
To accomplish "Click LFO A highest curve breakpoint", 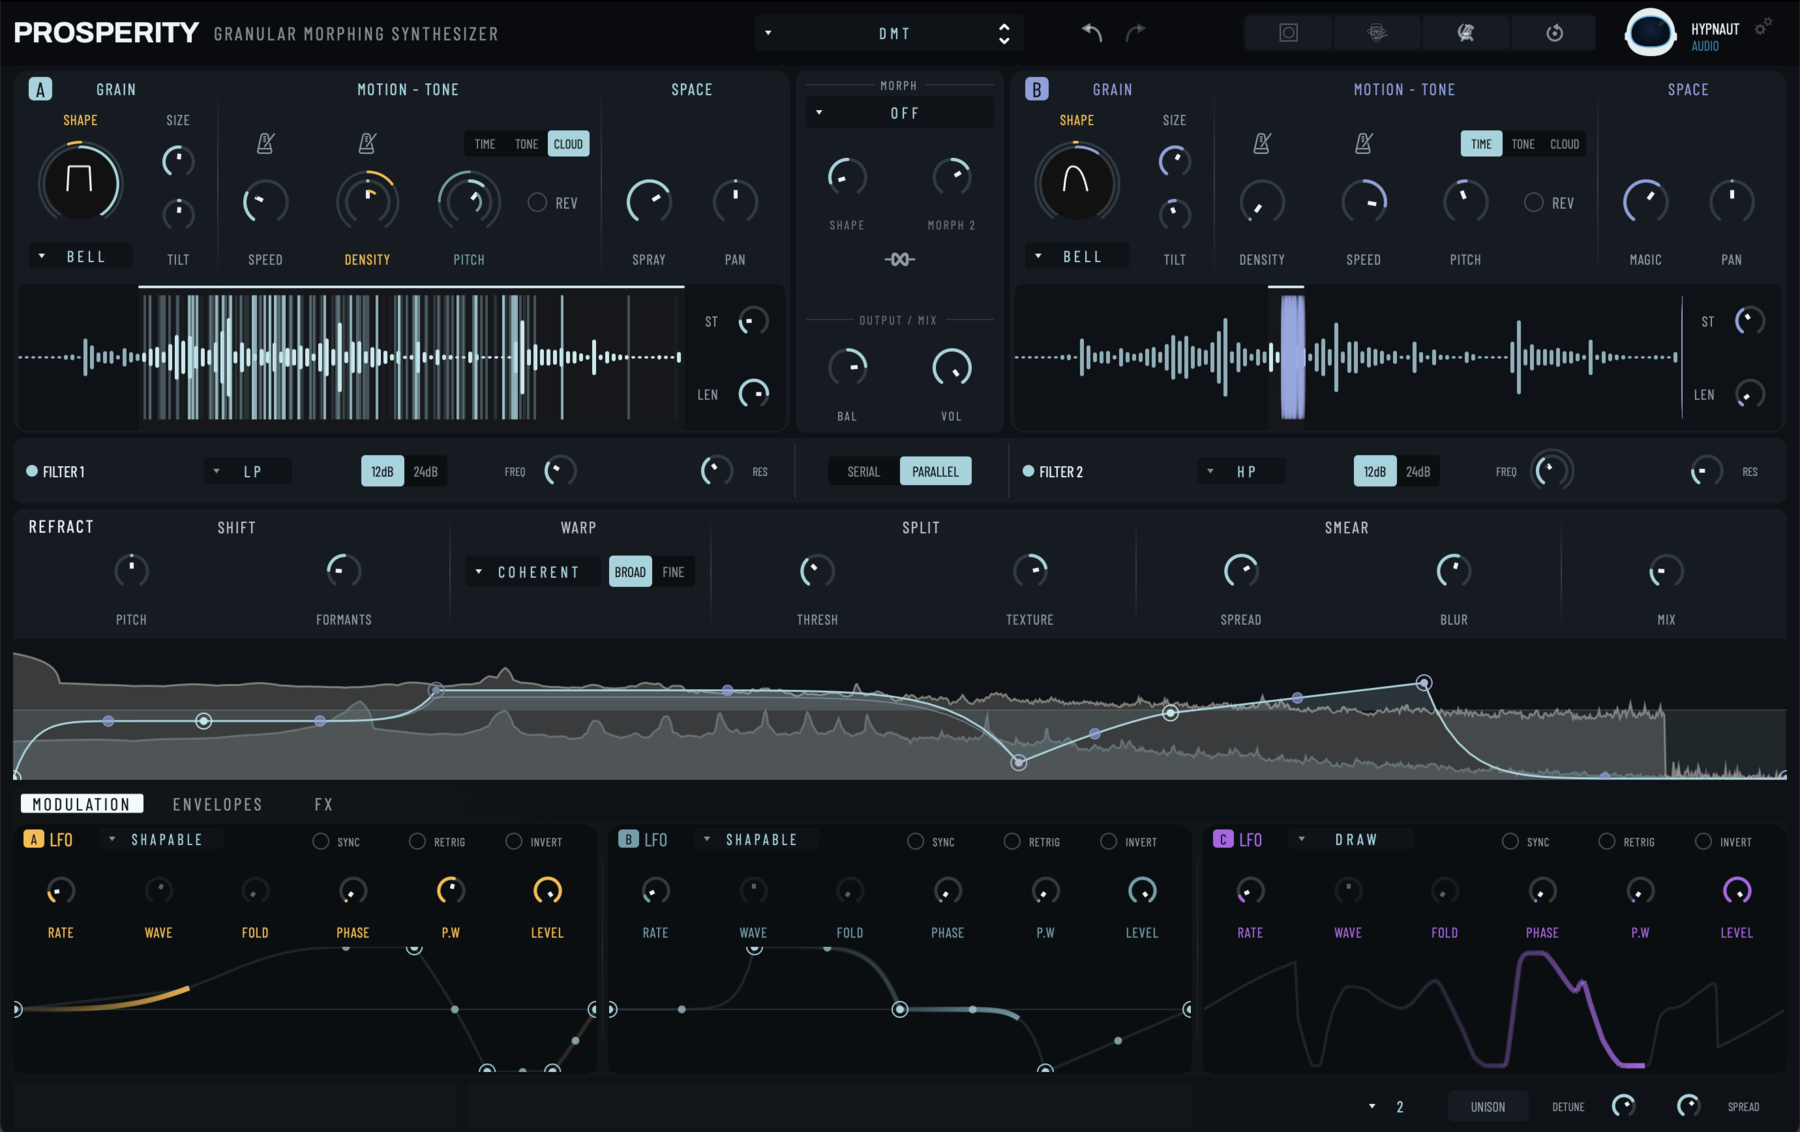I will [414, 948].
